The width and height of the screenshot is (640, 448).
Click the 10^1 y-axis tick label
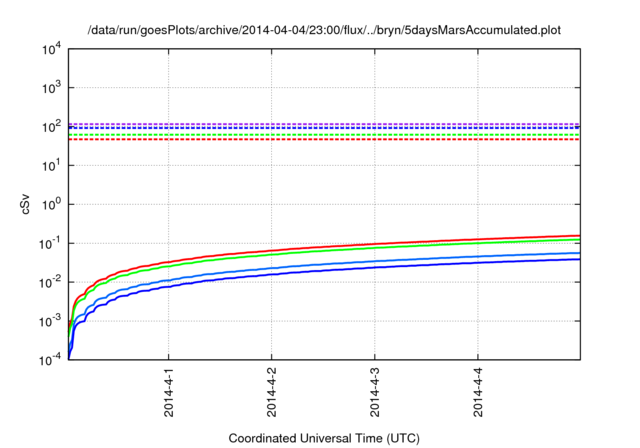tap(51, 165)
